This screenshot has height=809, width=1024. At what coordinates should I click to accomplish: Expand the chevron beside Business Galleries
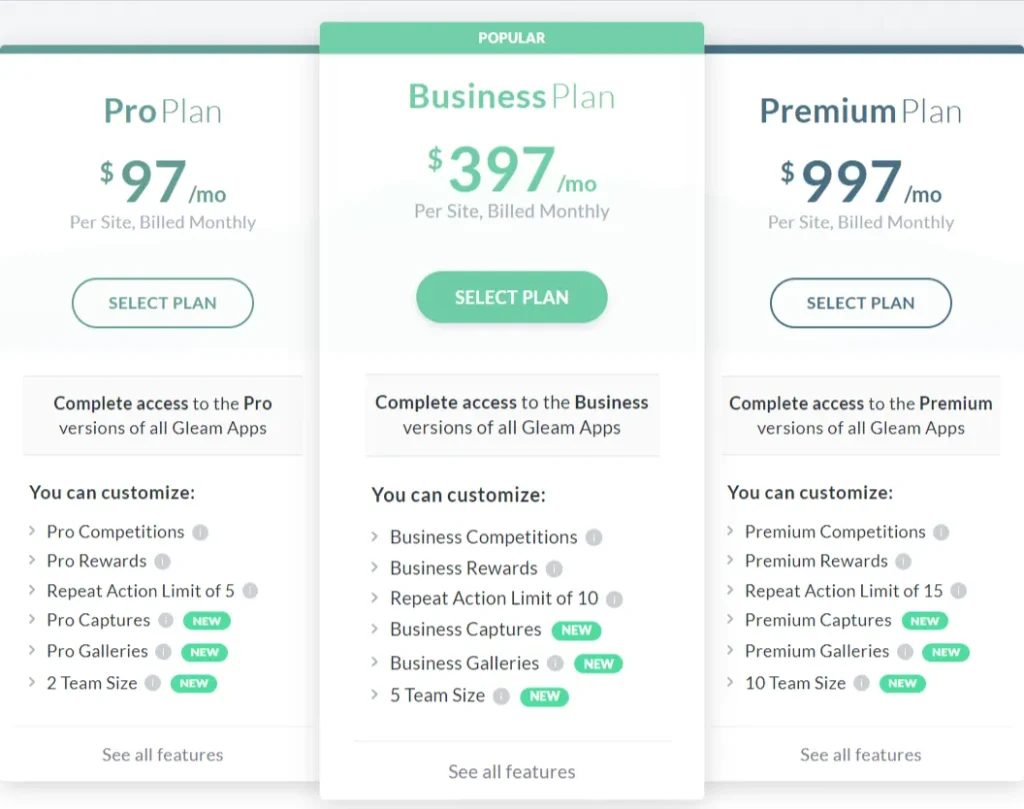pyautogui.click(x=376, y=662)
